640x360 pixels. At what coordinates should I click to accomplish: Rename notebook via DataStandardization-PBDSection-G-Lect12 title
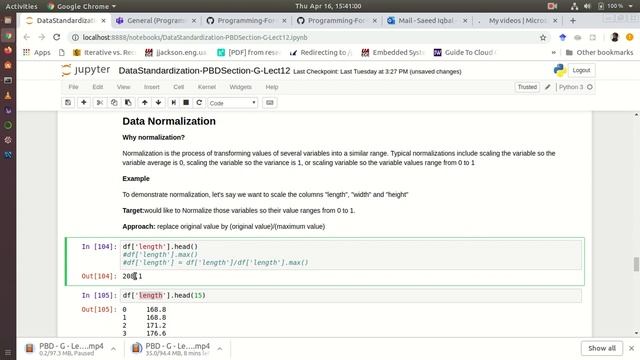[x=204, y=71]
